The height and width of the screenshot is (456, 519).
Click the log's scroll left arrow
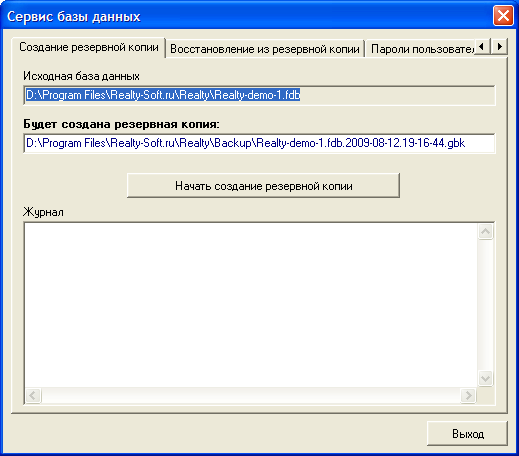coord(33,396)
